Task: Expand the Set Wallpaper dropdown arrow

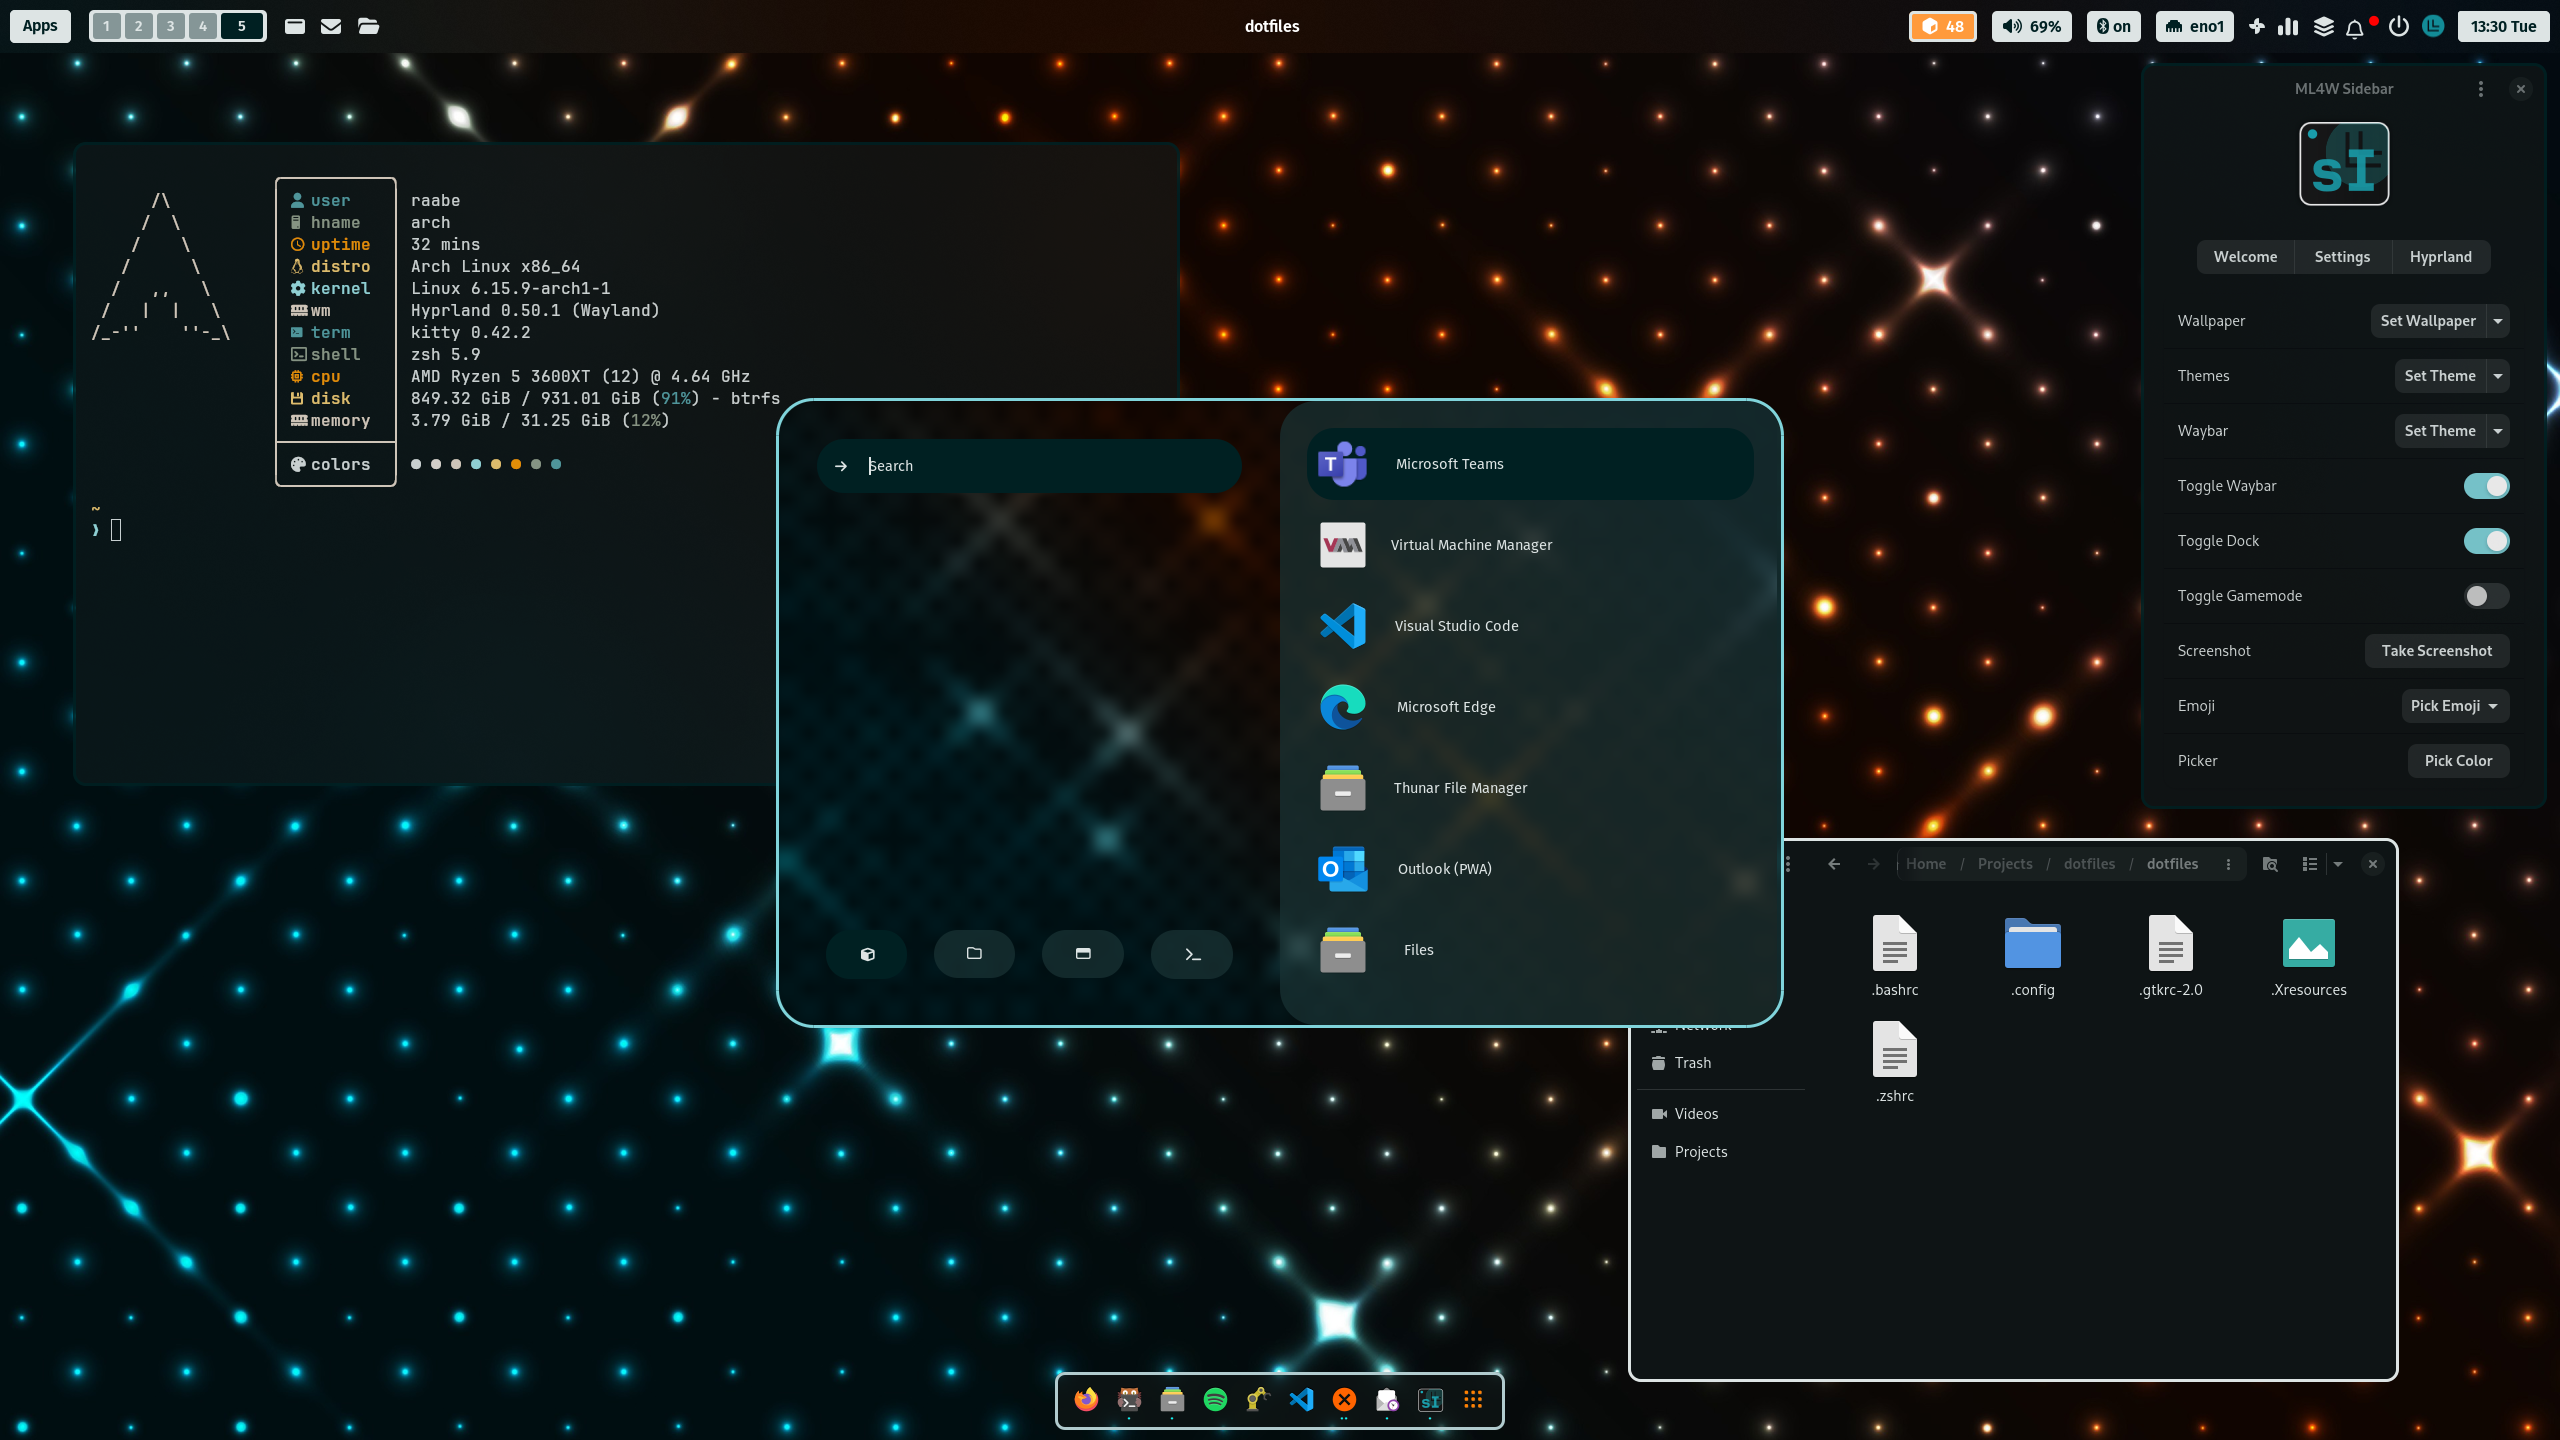Action: (2498, 321)
